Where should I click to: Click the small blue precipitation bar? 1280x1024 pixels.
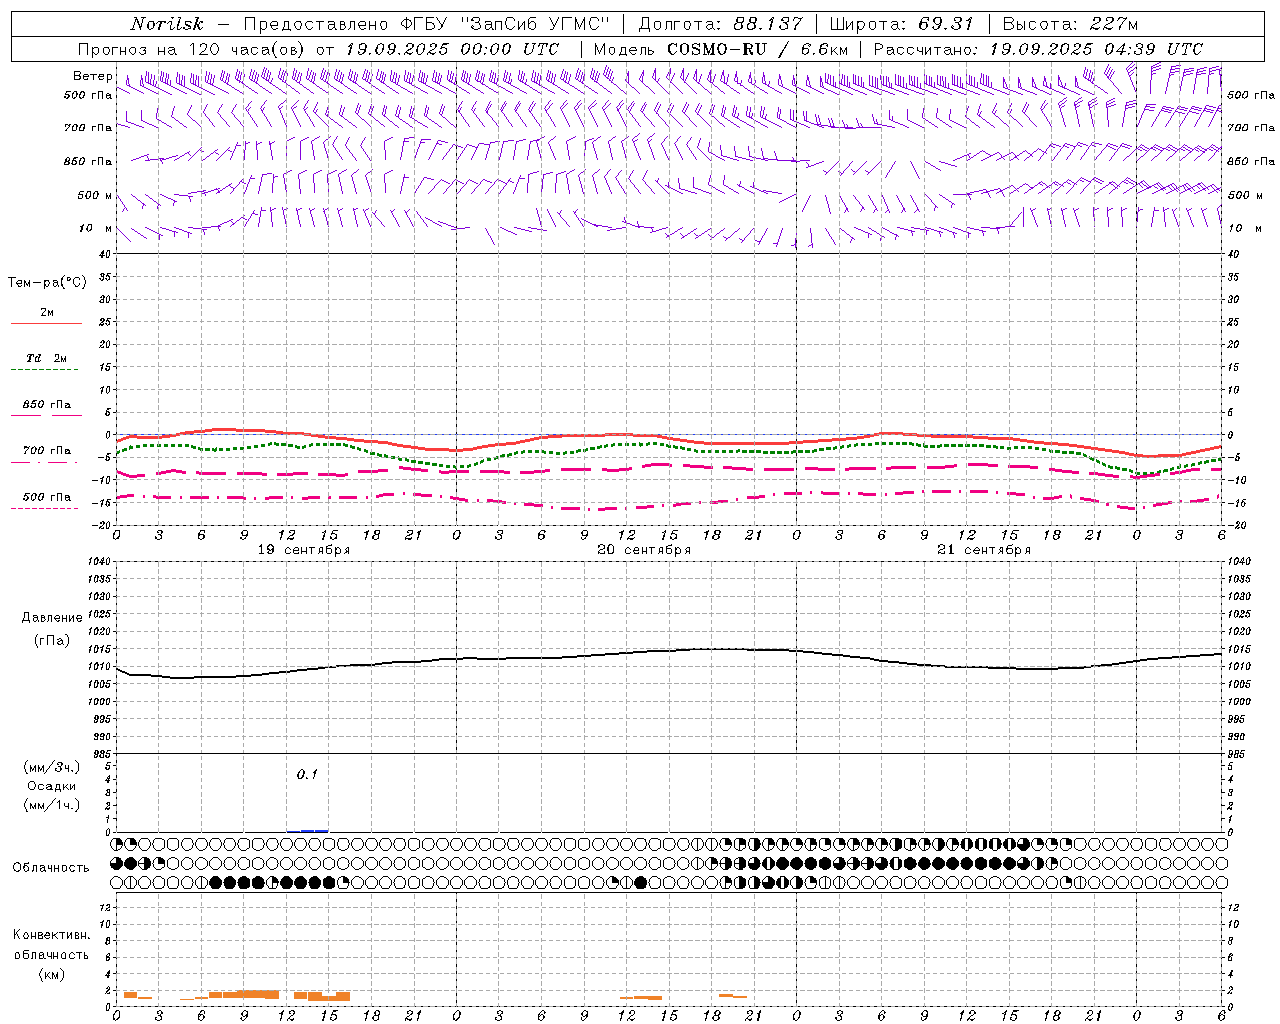pos(308,830)
